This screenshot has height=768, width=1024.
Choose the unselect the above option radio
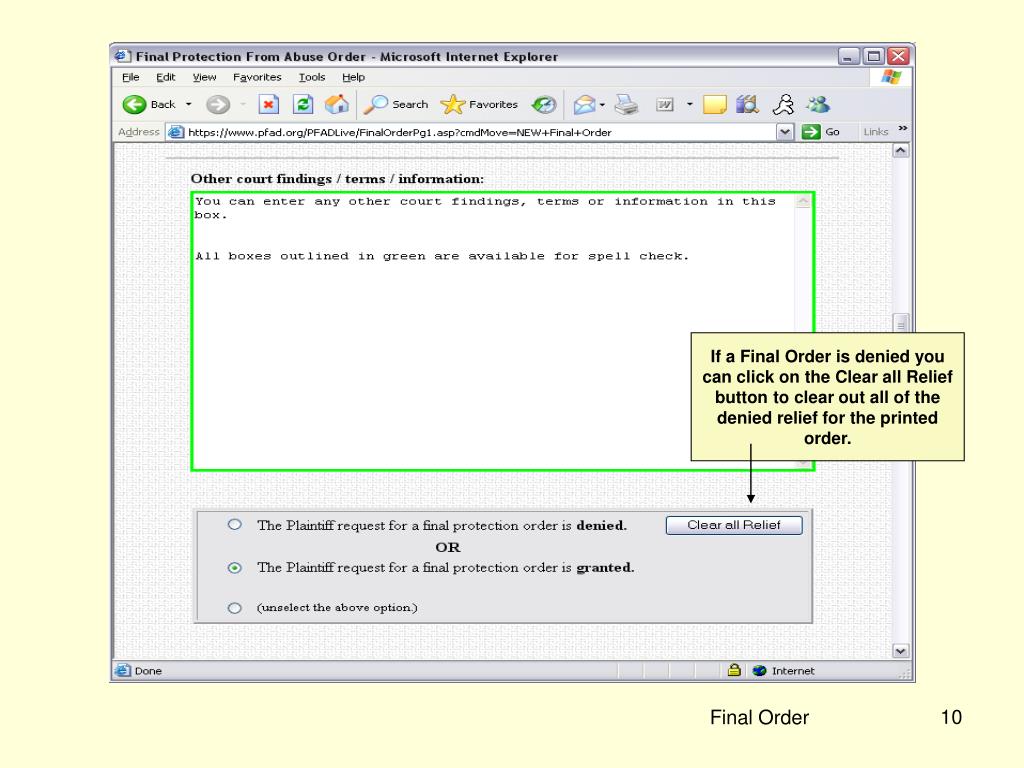tap(235, 608)
